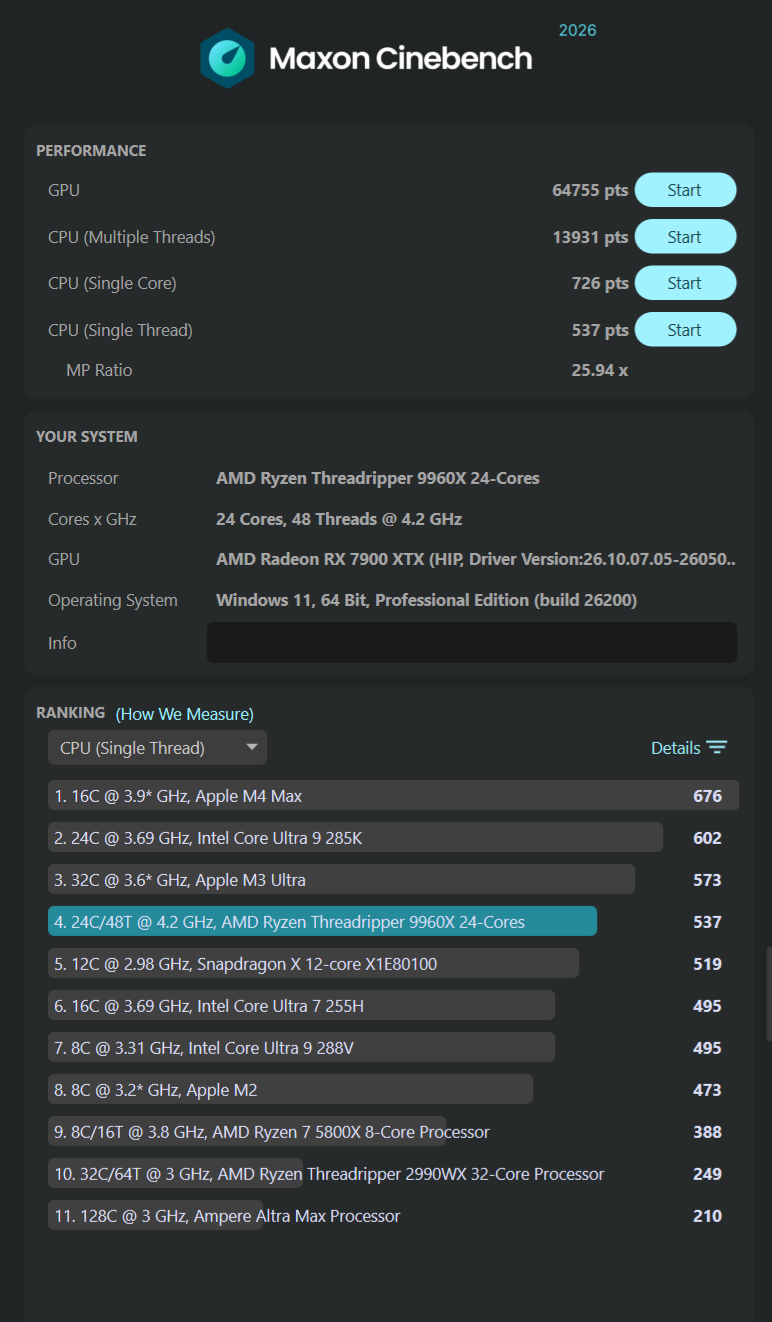Select the Apple M3 Ultra ranking row
Image resolution: width=772 pixels, height=1322 pixels.
coord(393,880)
